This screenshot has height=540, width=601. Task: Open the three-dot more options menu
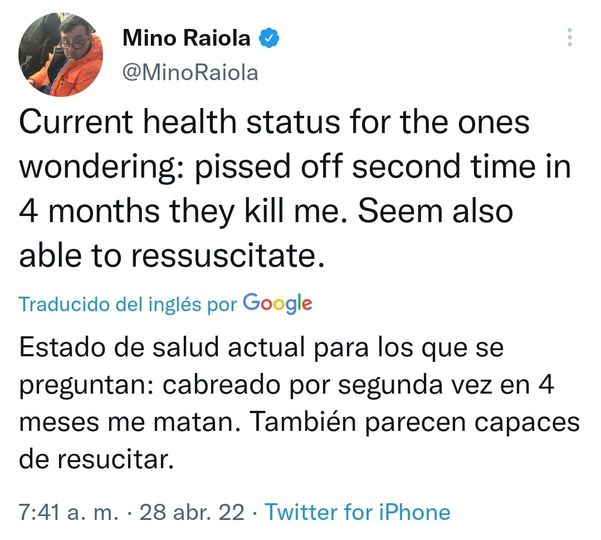570,39
